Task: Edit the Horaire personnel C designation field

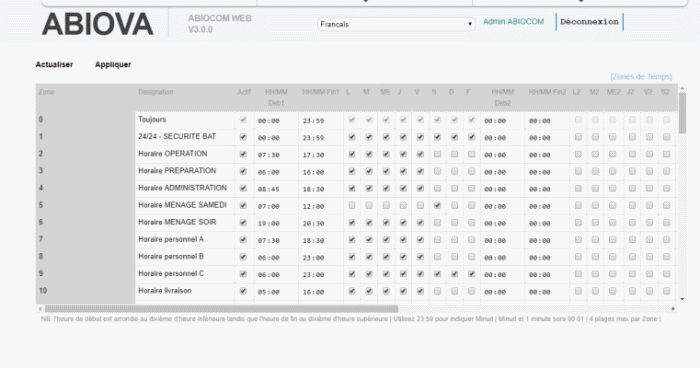Action: pos(185,274)
